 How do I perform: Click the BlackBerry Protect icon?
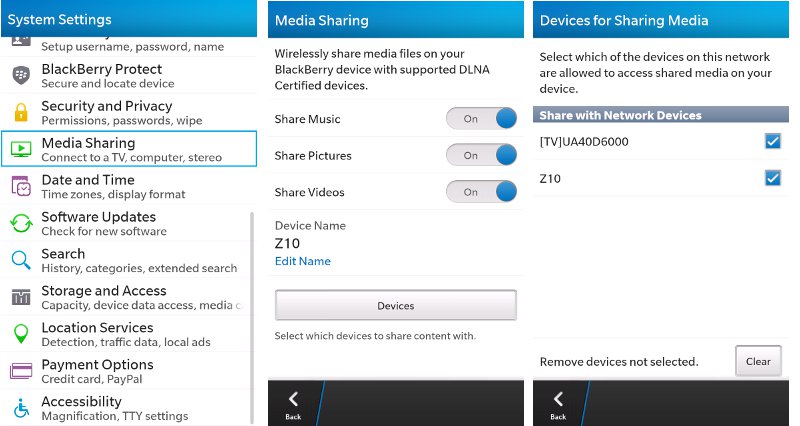point(21,75)
